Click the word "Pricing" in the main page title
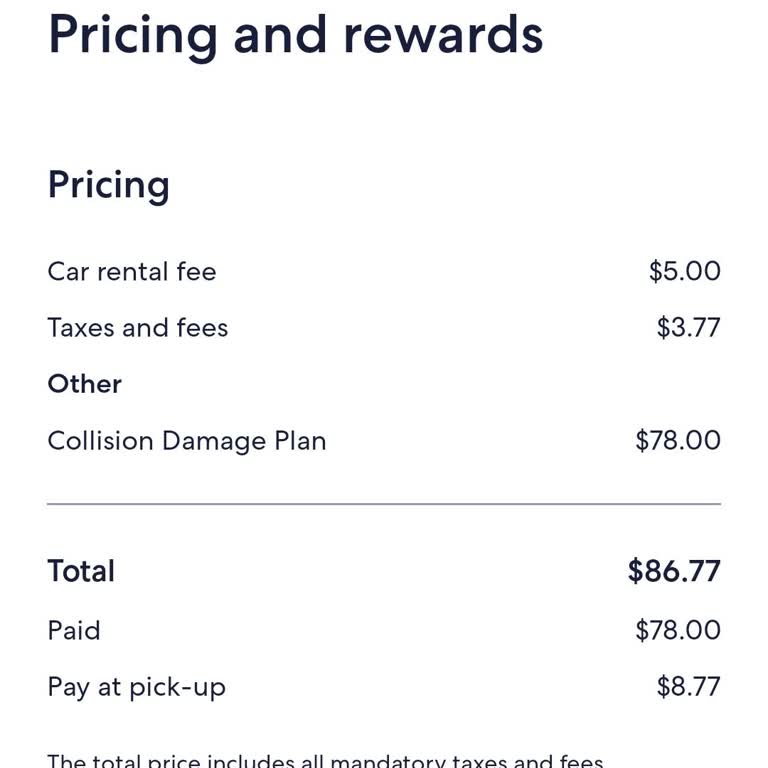The width and height of the screenshot is (768, 768). click(x=132, y=35)
